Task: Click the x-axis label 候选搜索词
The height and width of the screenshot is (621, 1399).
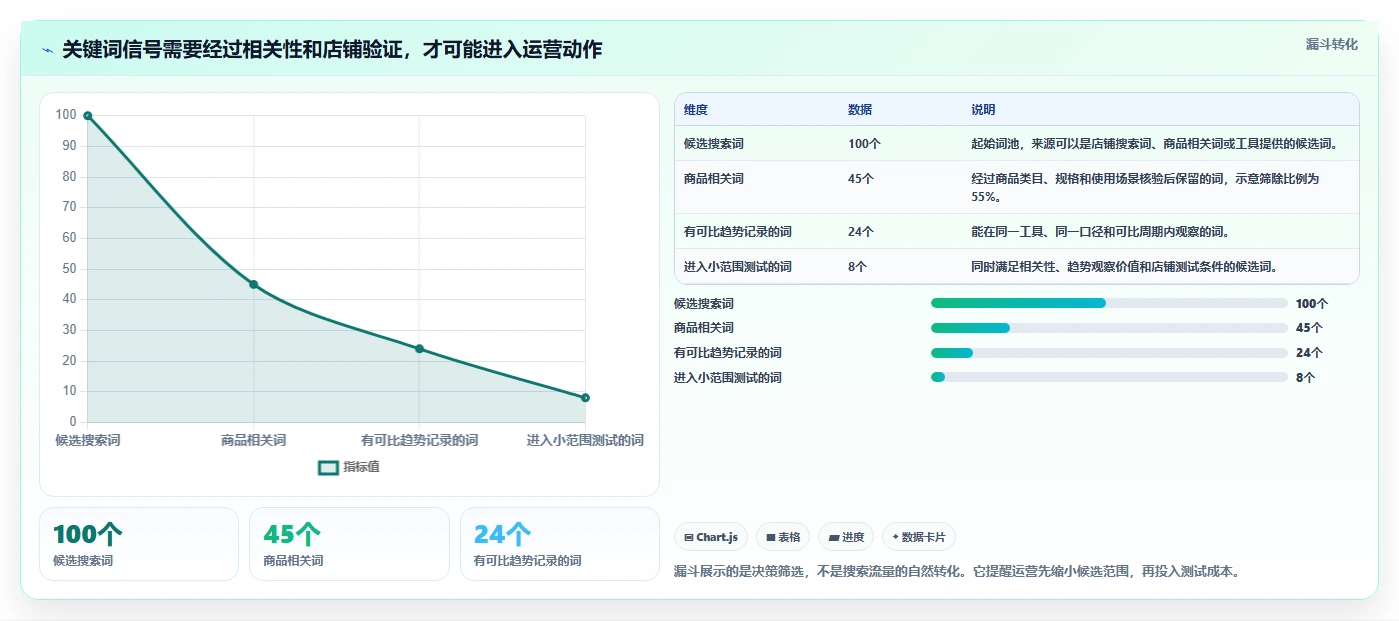Action: tap(88, 440)
